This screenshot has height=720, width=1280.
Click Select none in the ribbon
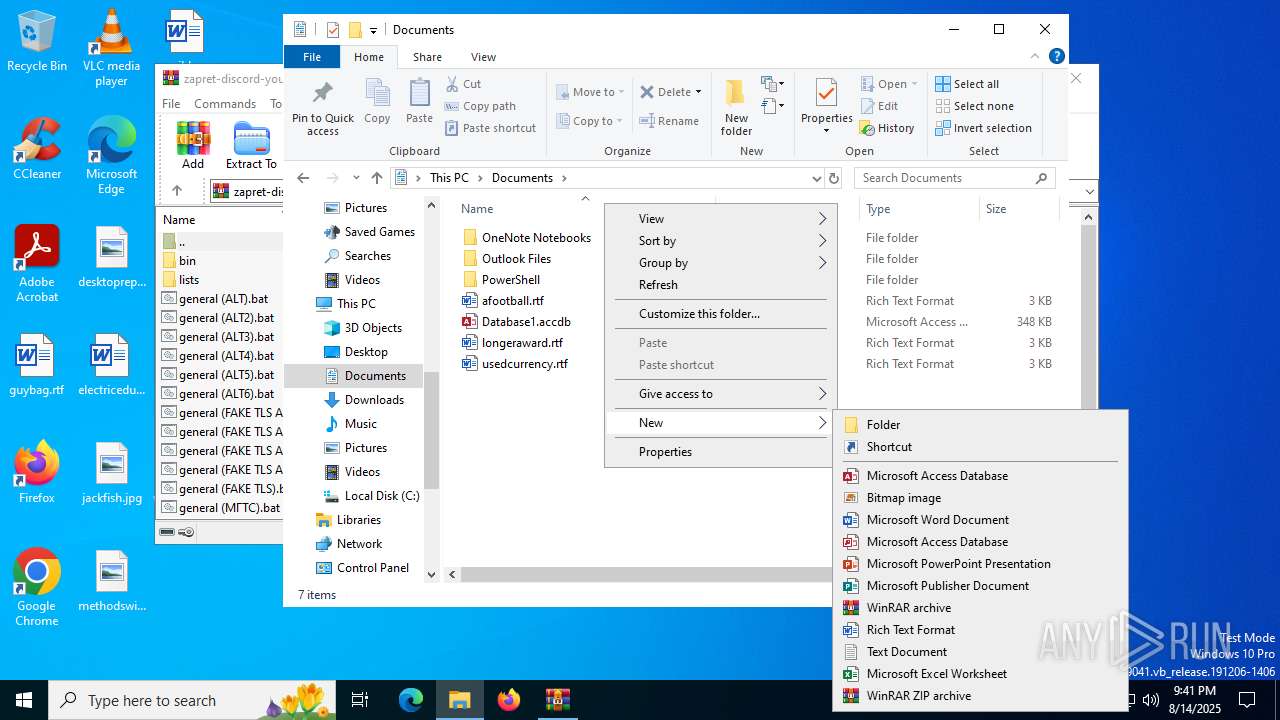pos(974,106)
